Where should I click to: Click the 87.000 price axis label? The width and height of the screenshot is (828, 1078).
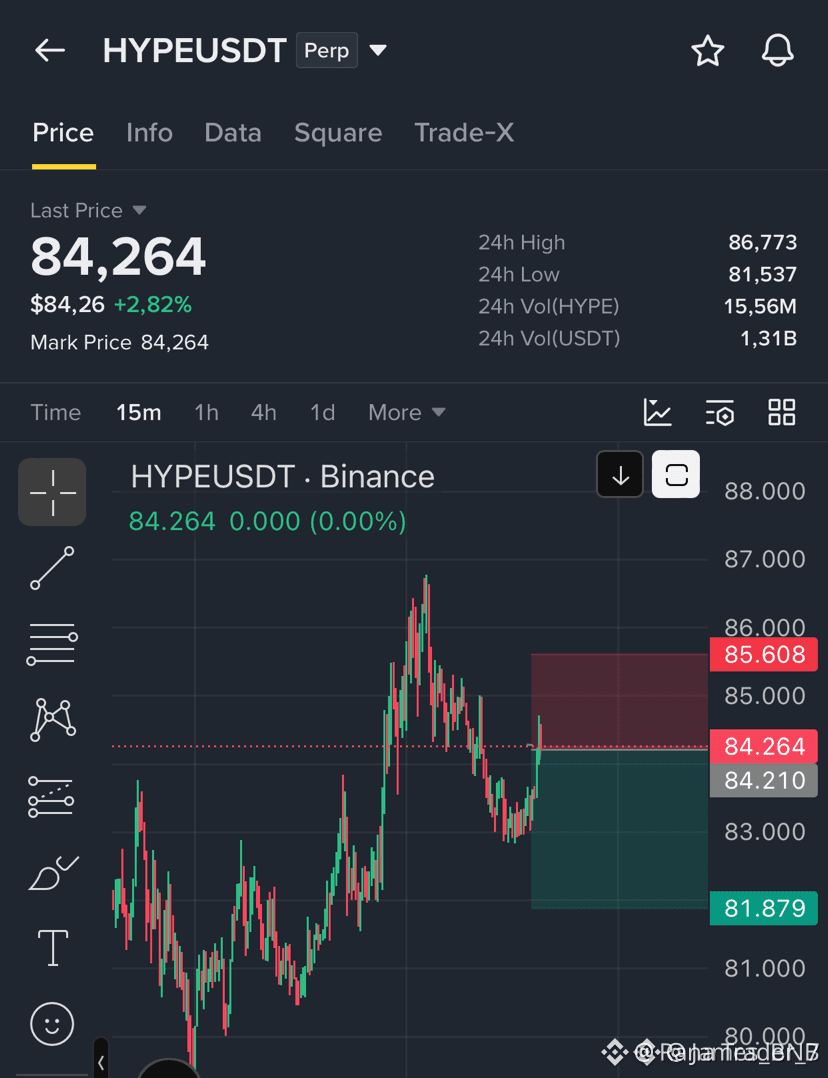(x=764, y=559)
